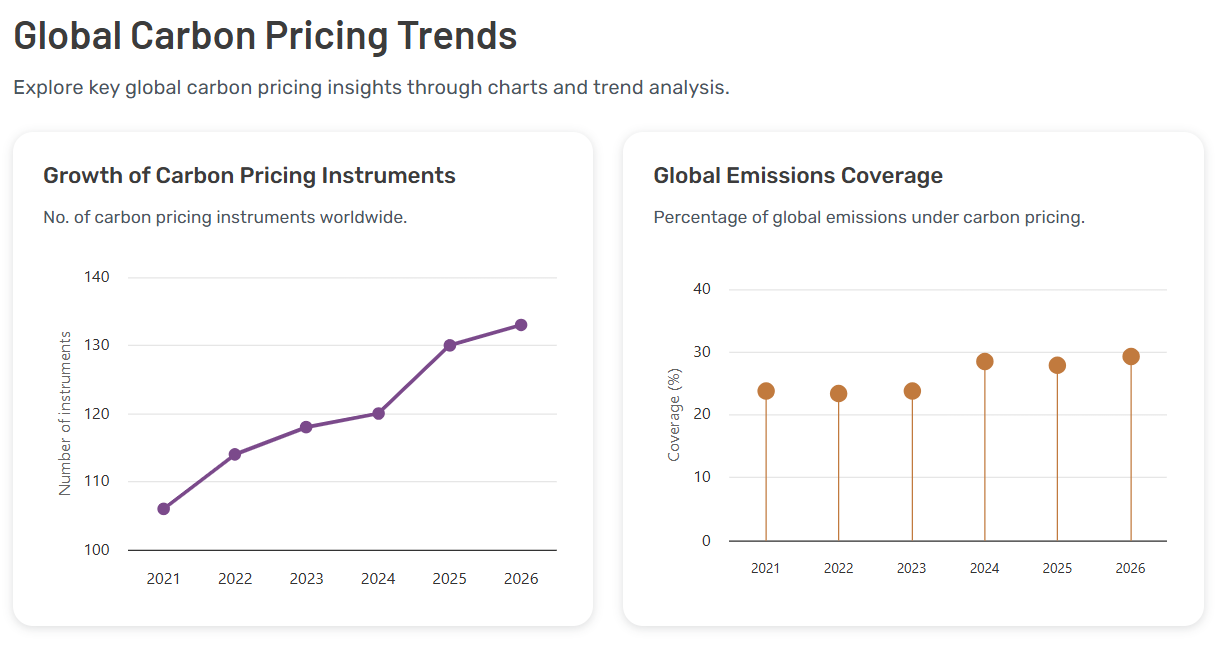Click the 2026 x-axis label under coverage chart

click(x=1131, y=568)
